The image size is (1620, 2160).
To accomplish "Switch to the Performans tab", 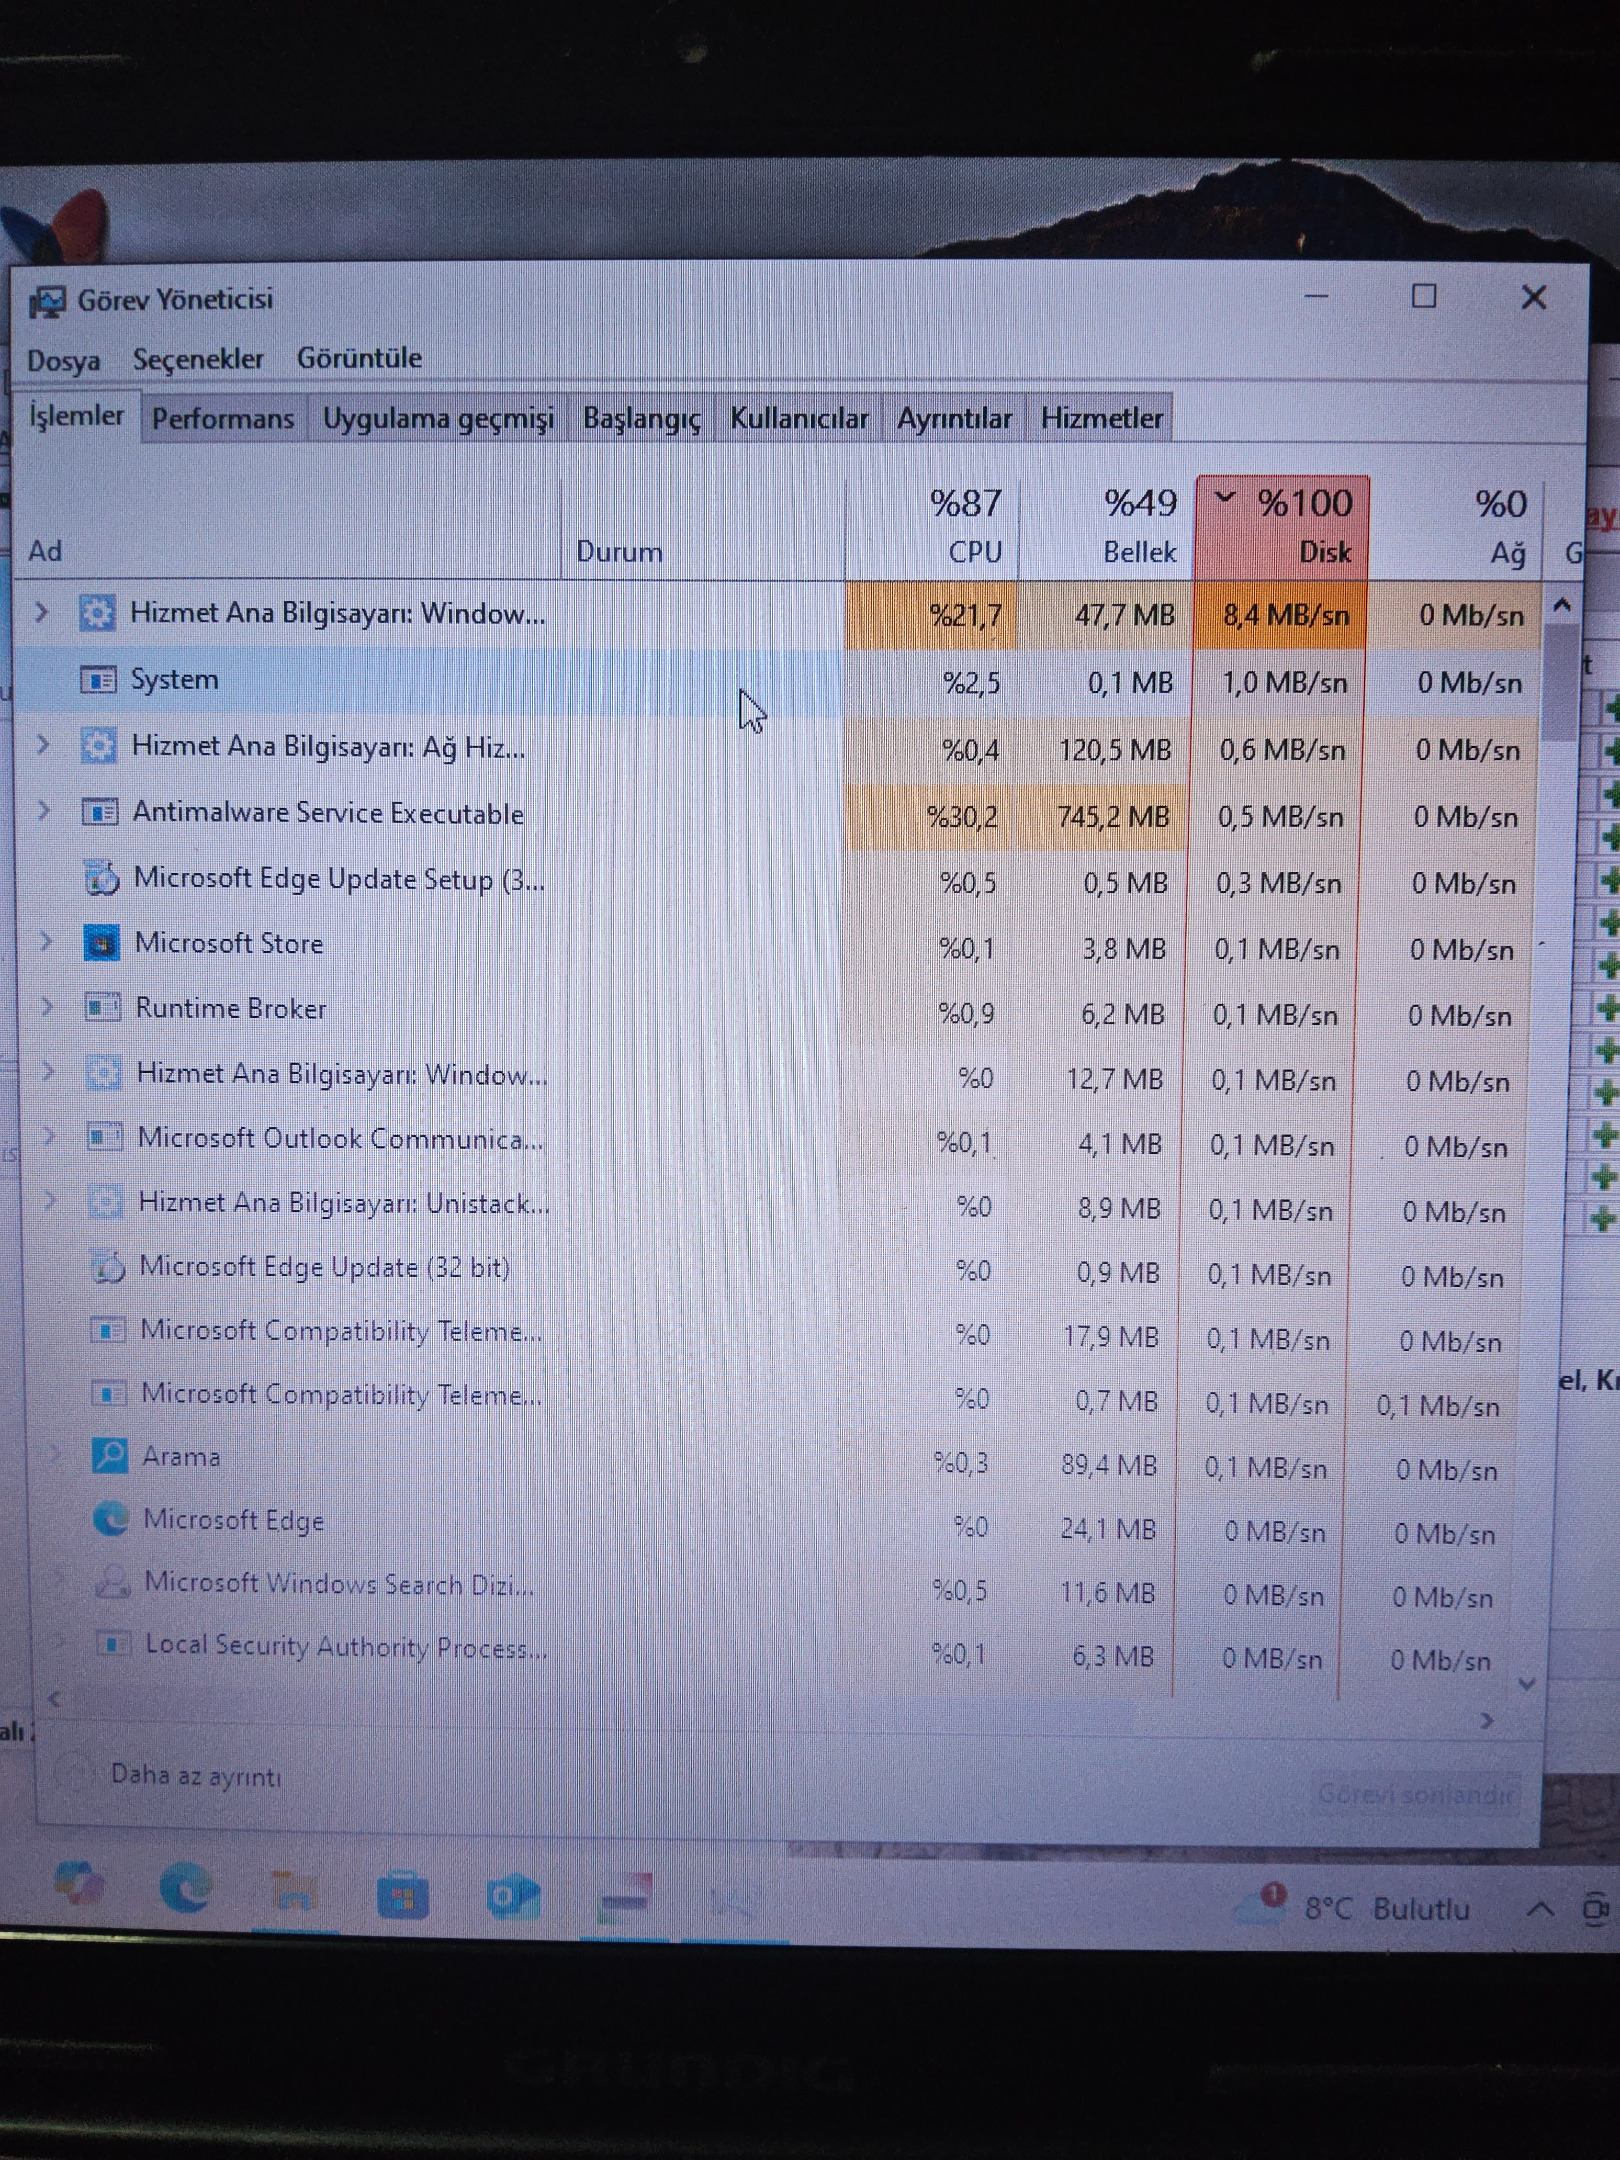I will tap(223, 418).
